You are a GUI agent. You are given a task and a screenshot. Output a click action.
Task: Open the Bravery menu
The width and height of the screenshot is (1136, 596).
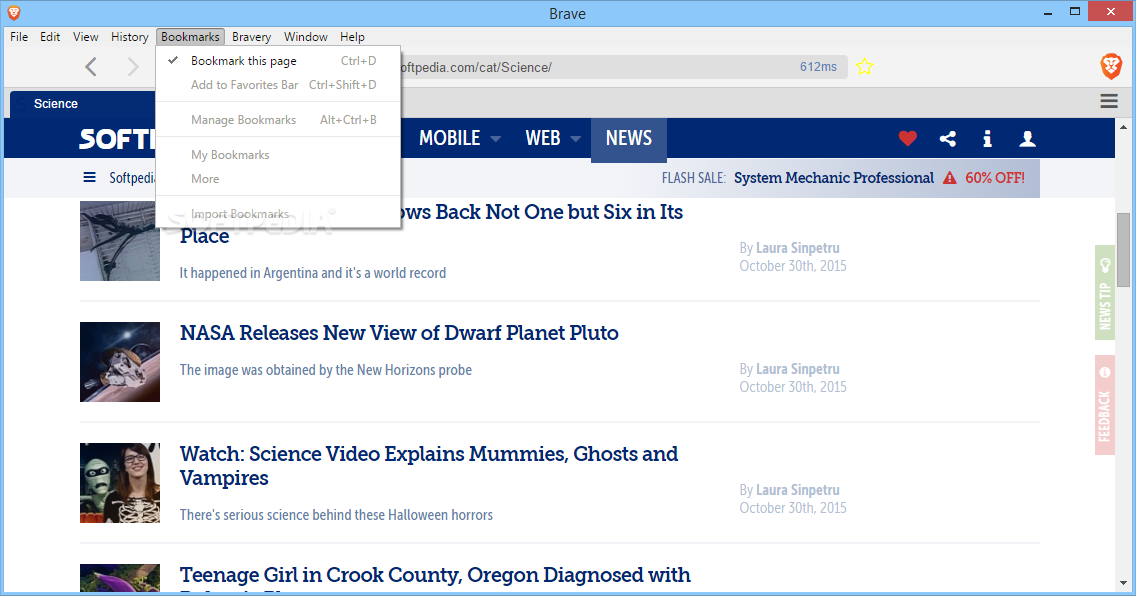(x=251, y=36)
